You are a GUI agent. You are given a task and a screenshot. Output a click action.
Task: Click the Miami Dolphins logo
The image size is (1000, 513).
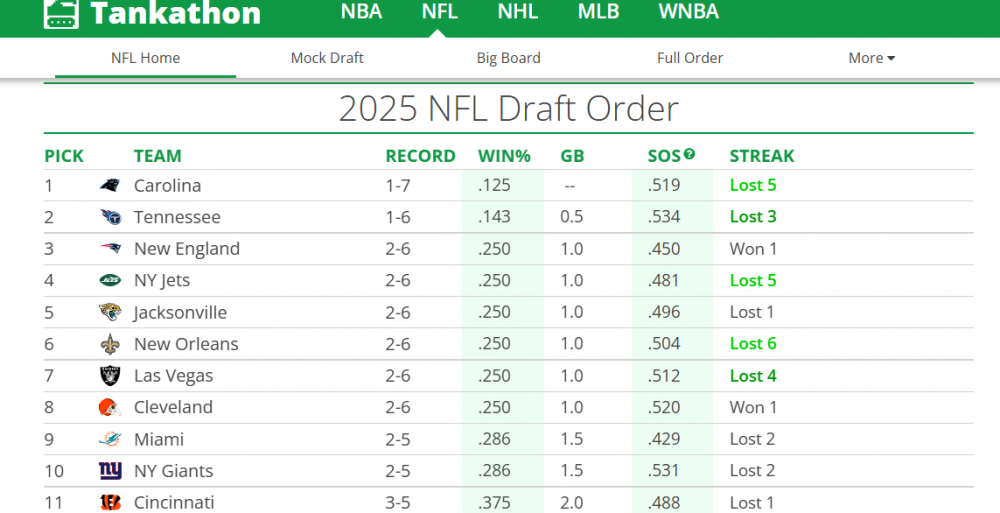(110, 439)
